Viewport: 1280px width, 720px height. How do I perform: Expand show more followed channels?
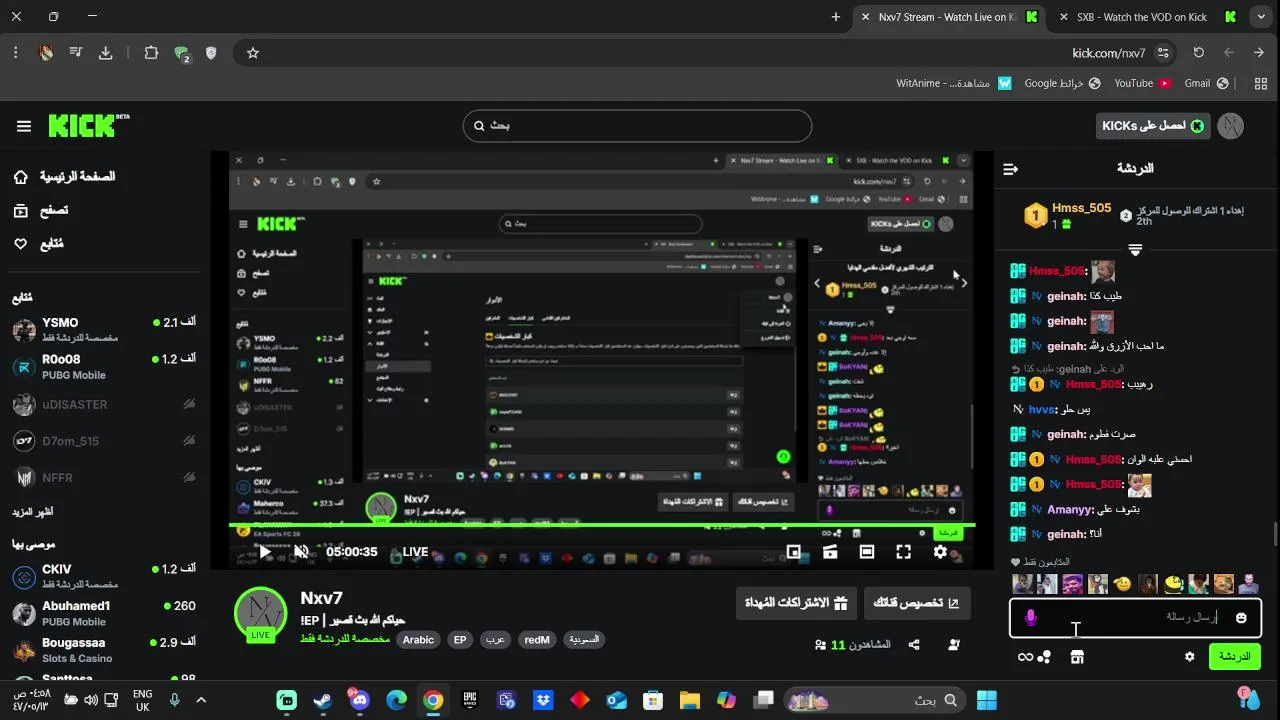click(x=33, y=512)
